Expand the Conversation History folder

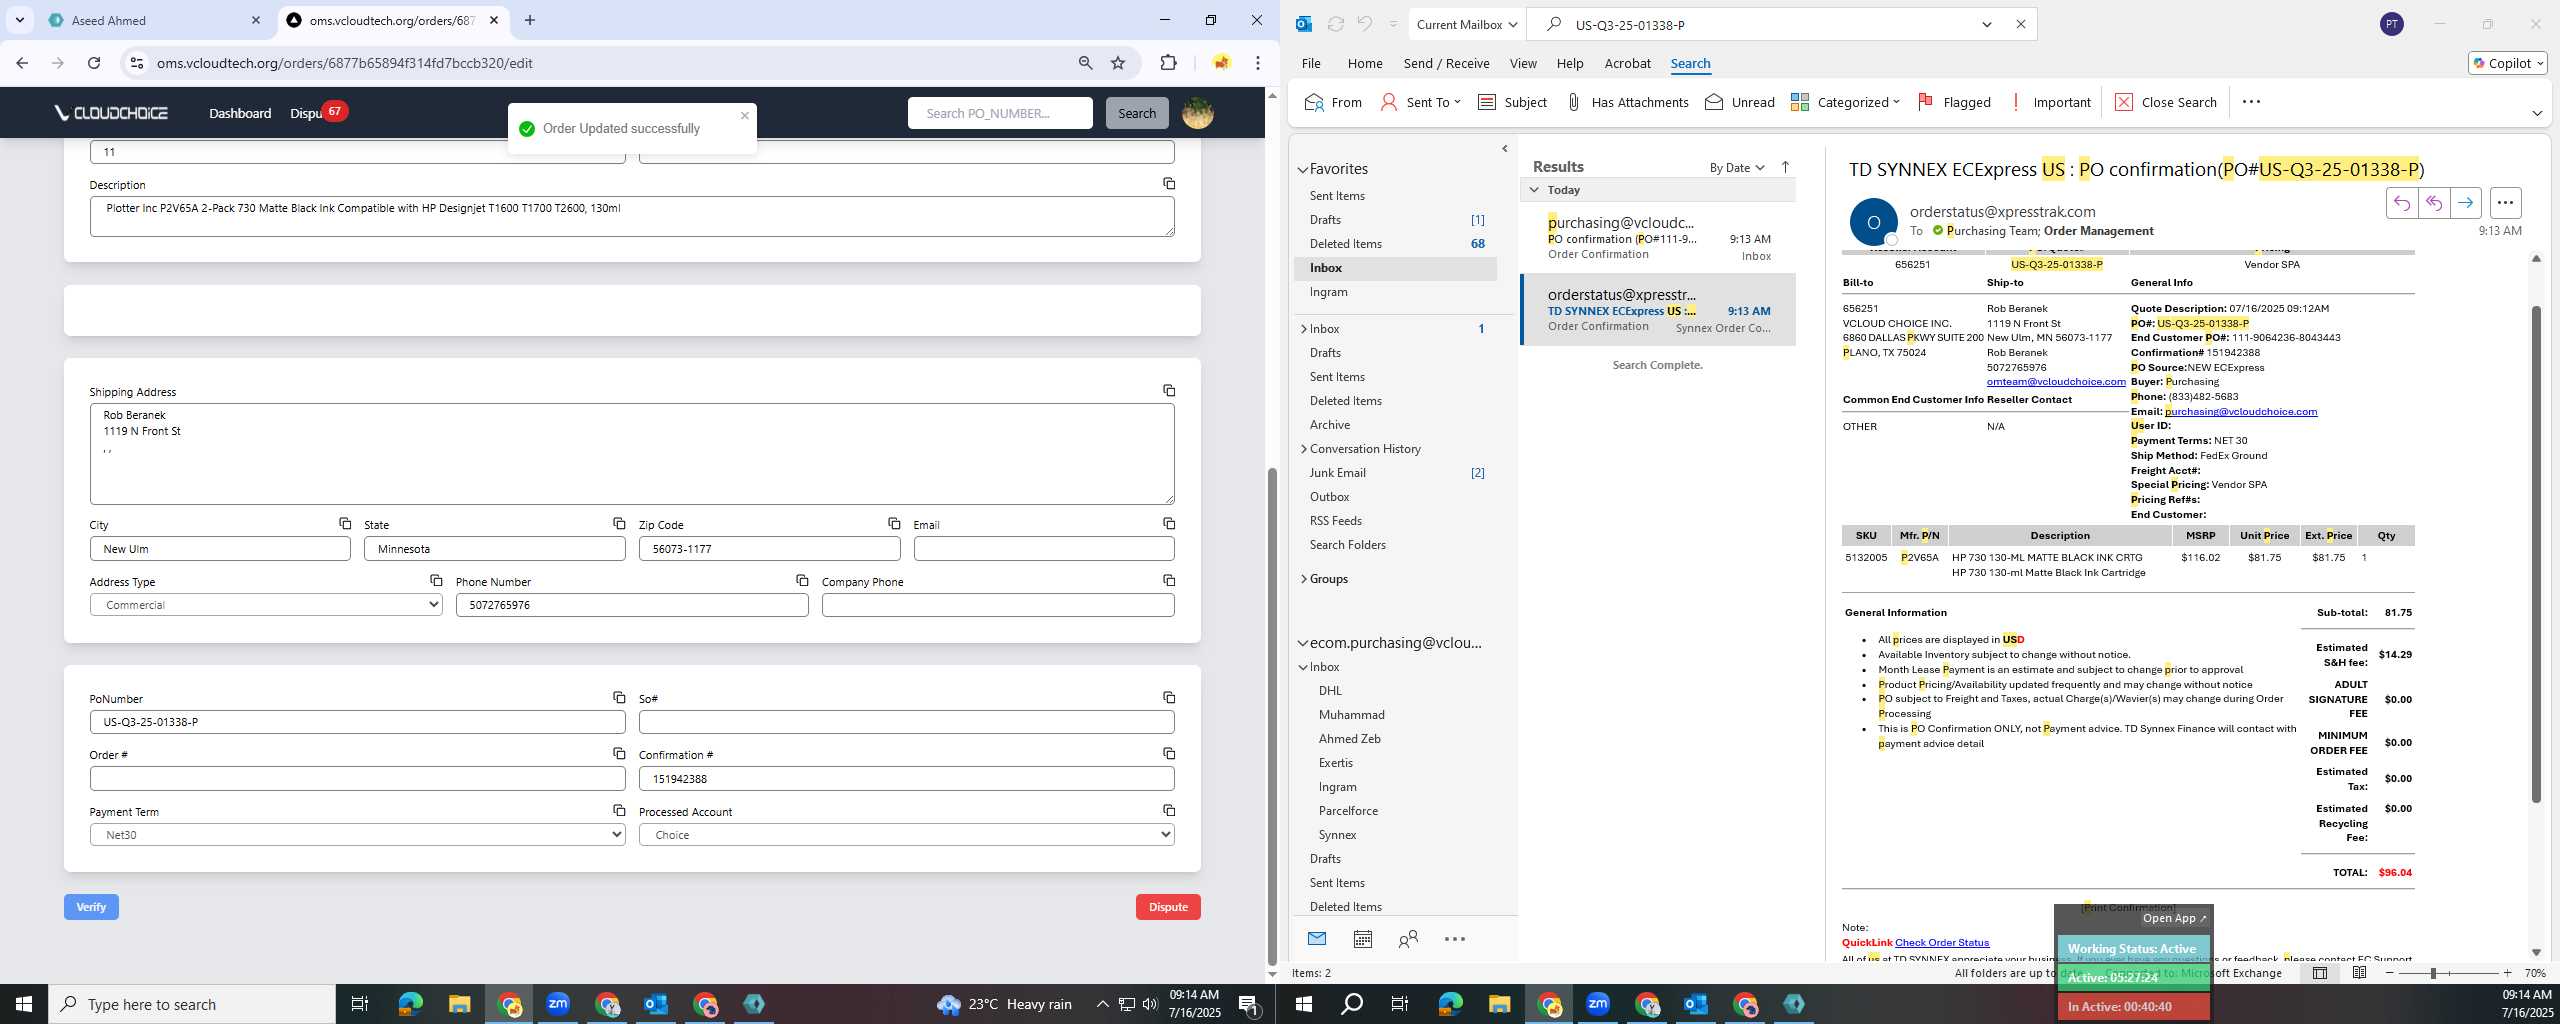(1303, 449)
